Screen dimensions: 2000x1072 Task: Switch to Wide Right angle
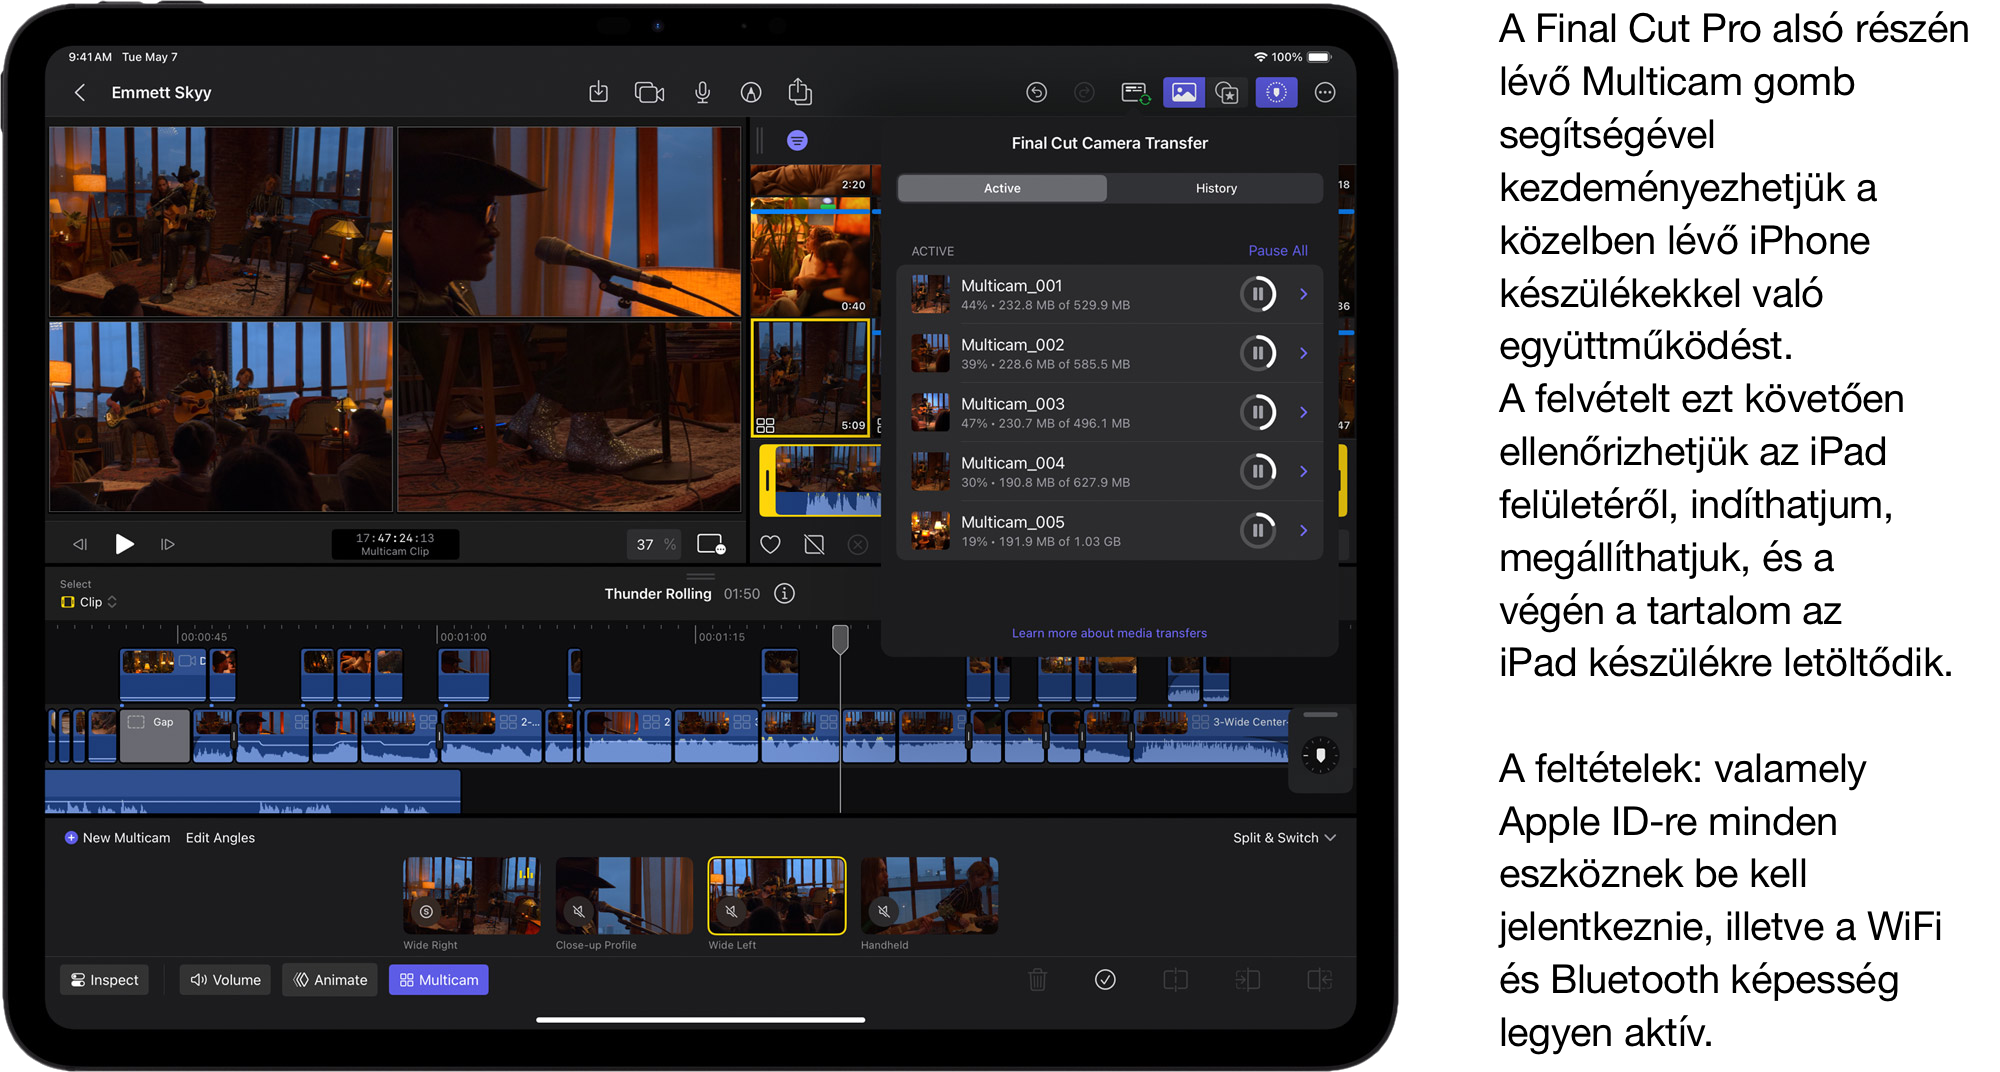[x=471, y=896]
